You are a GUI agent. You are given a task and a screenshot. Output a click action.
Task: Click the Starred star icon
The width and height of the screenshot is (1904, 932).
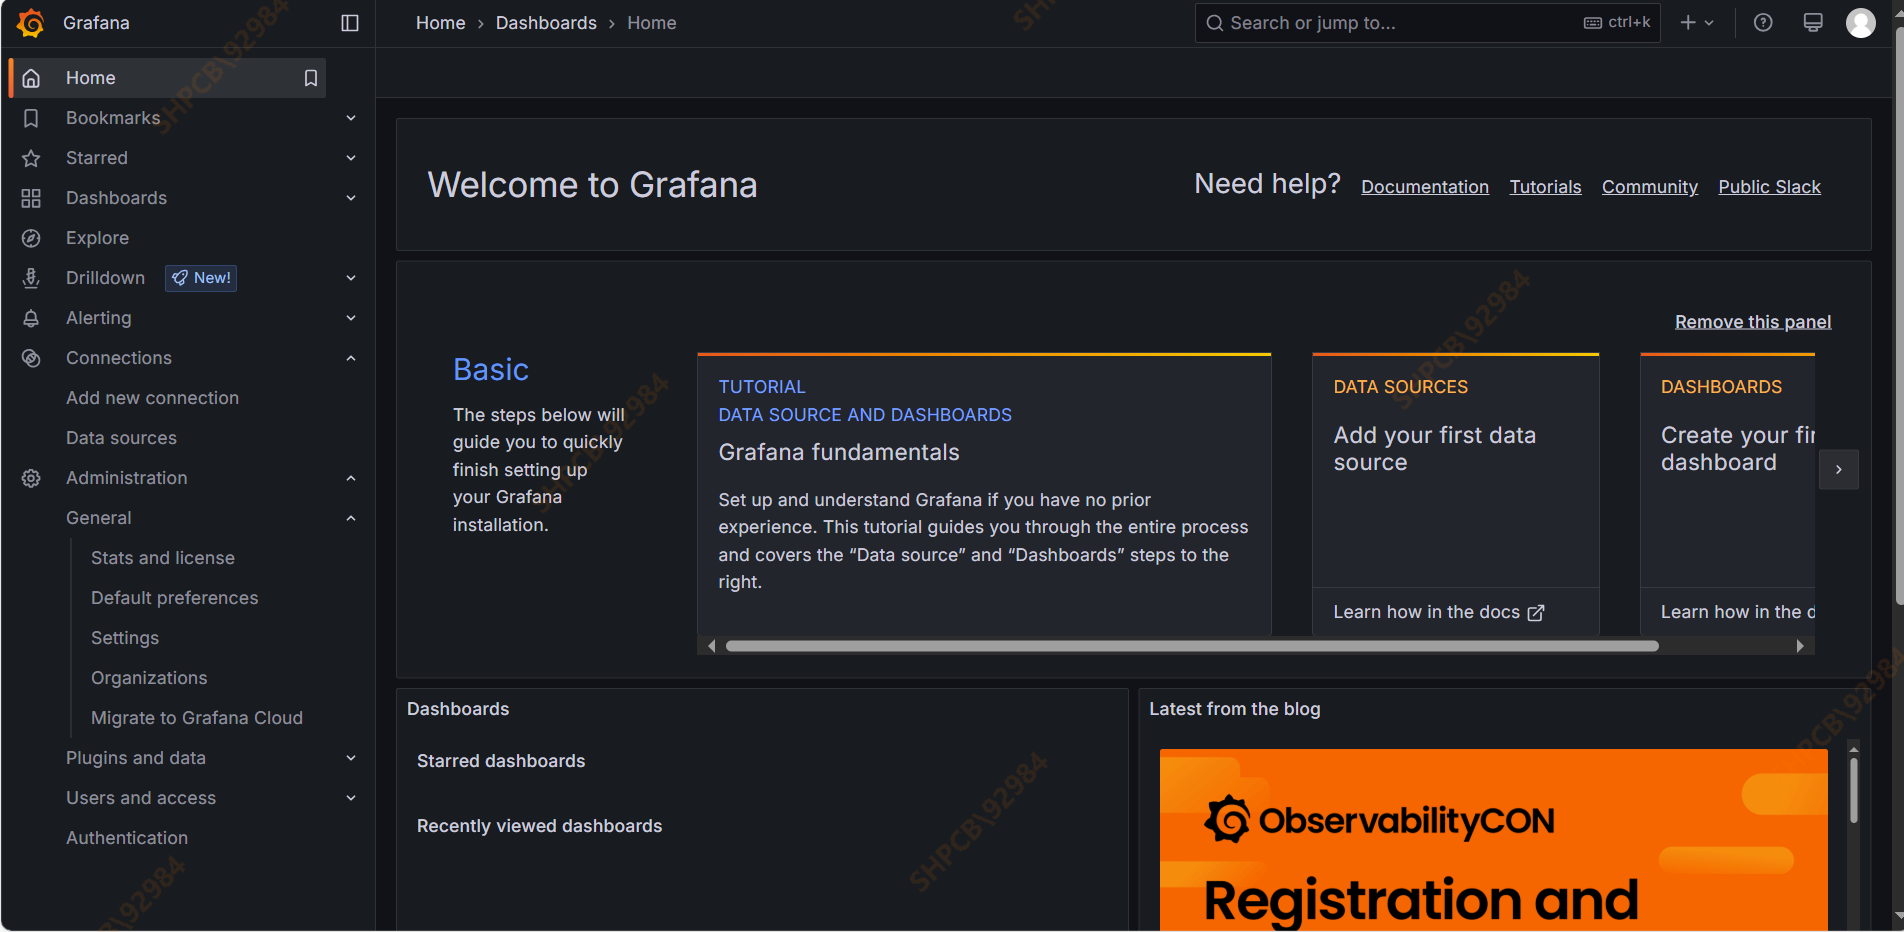pos(31,158)
